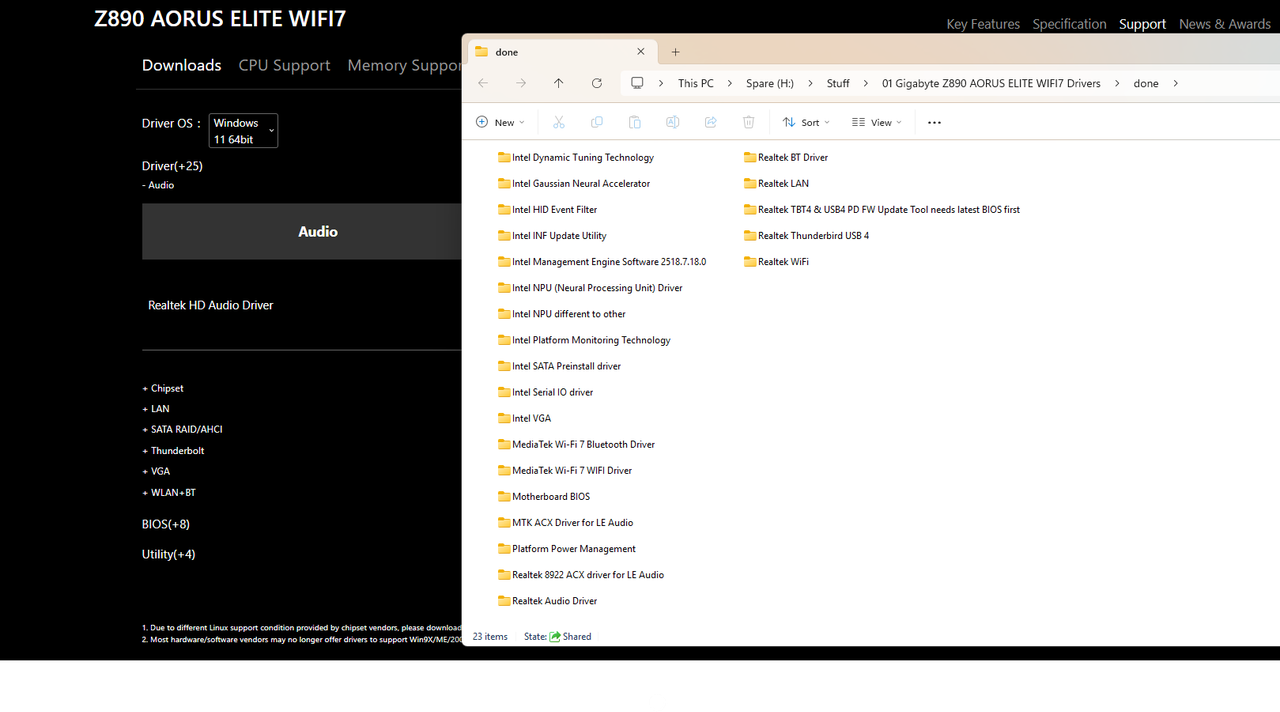Open the See more ellipsis menu
1280x712 pixels.
tap(934, 122)
